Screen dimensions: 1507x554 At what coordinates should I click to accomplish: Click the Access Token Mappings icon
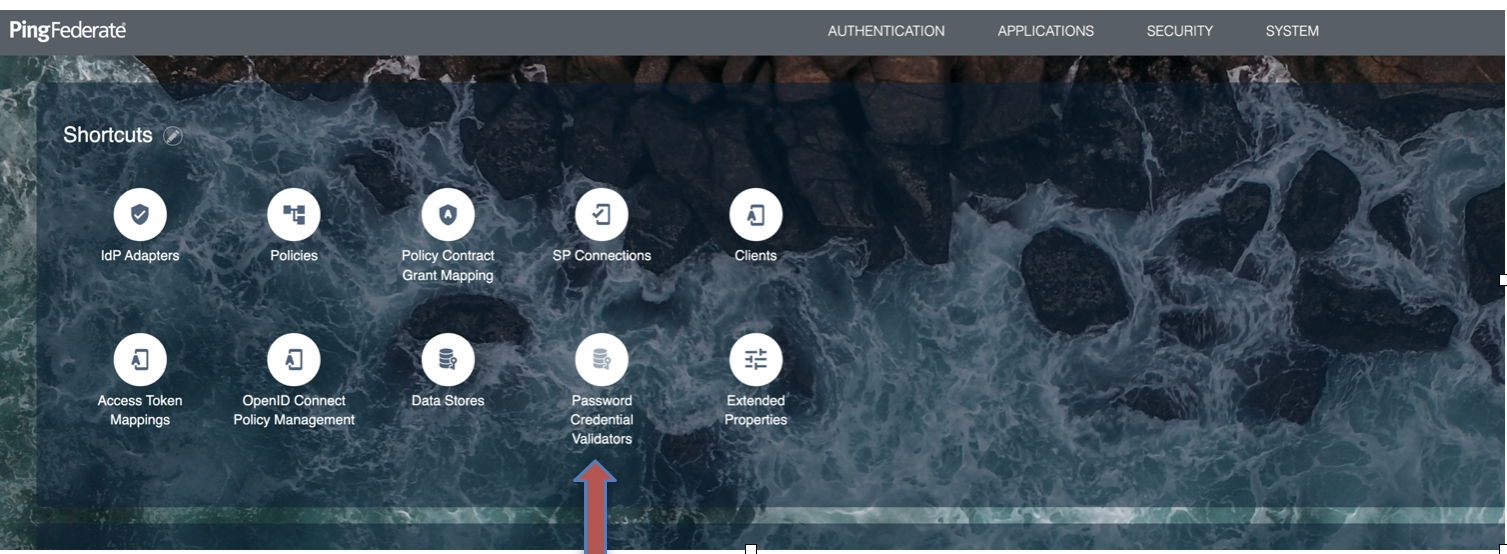(x=140, y=359)
